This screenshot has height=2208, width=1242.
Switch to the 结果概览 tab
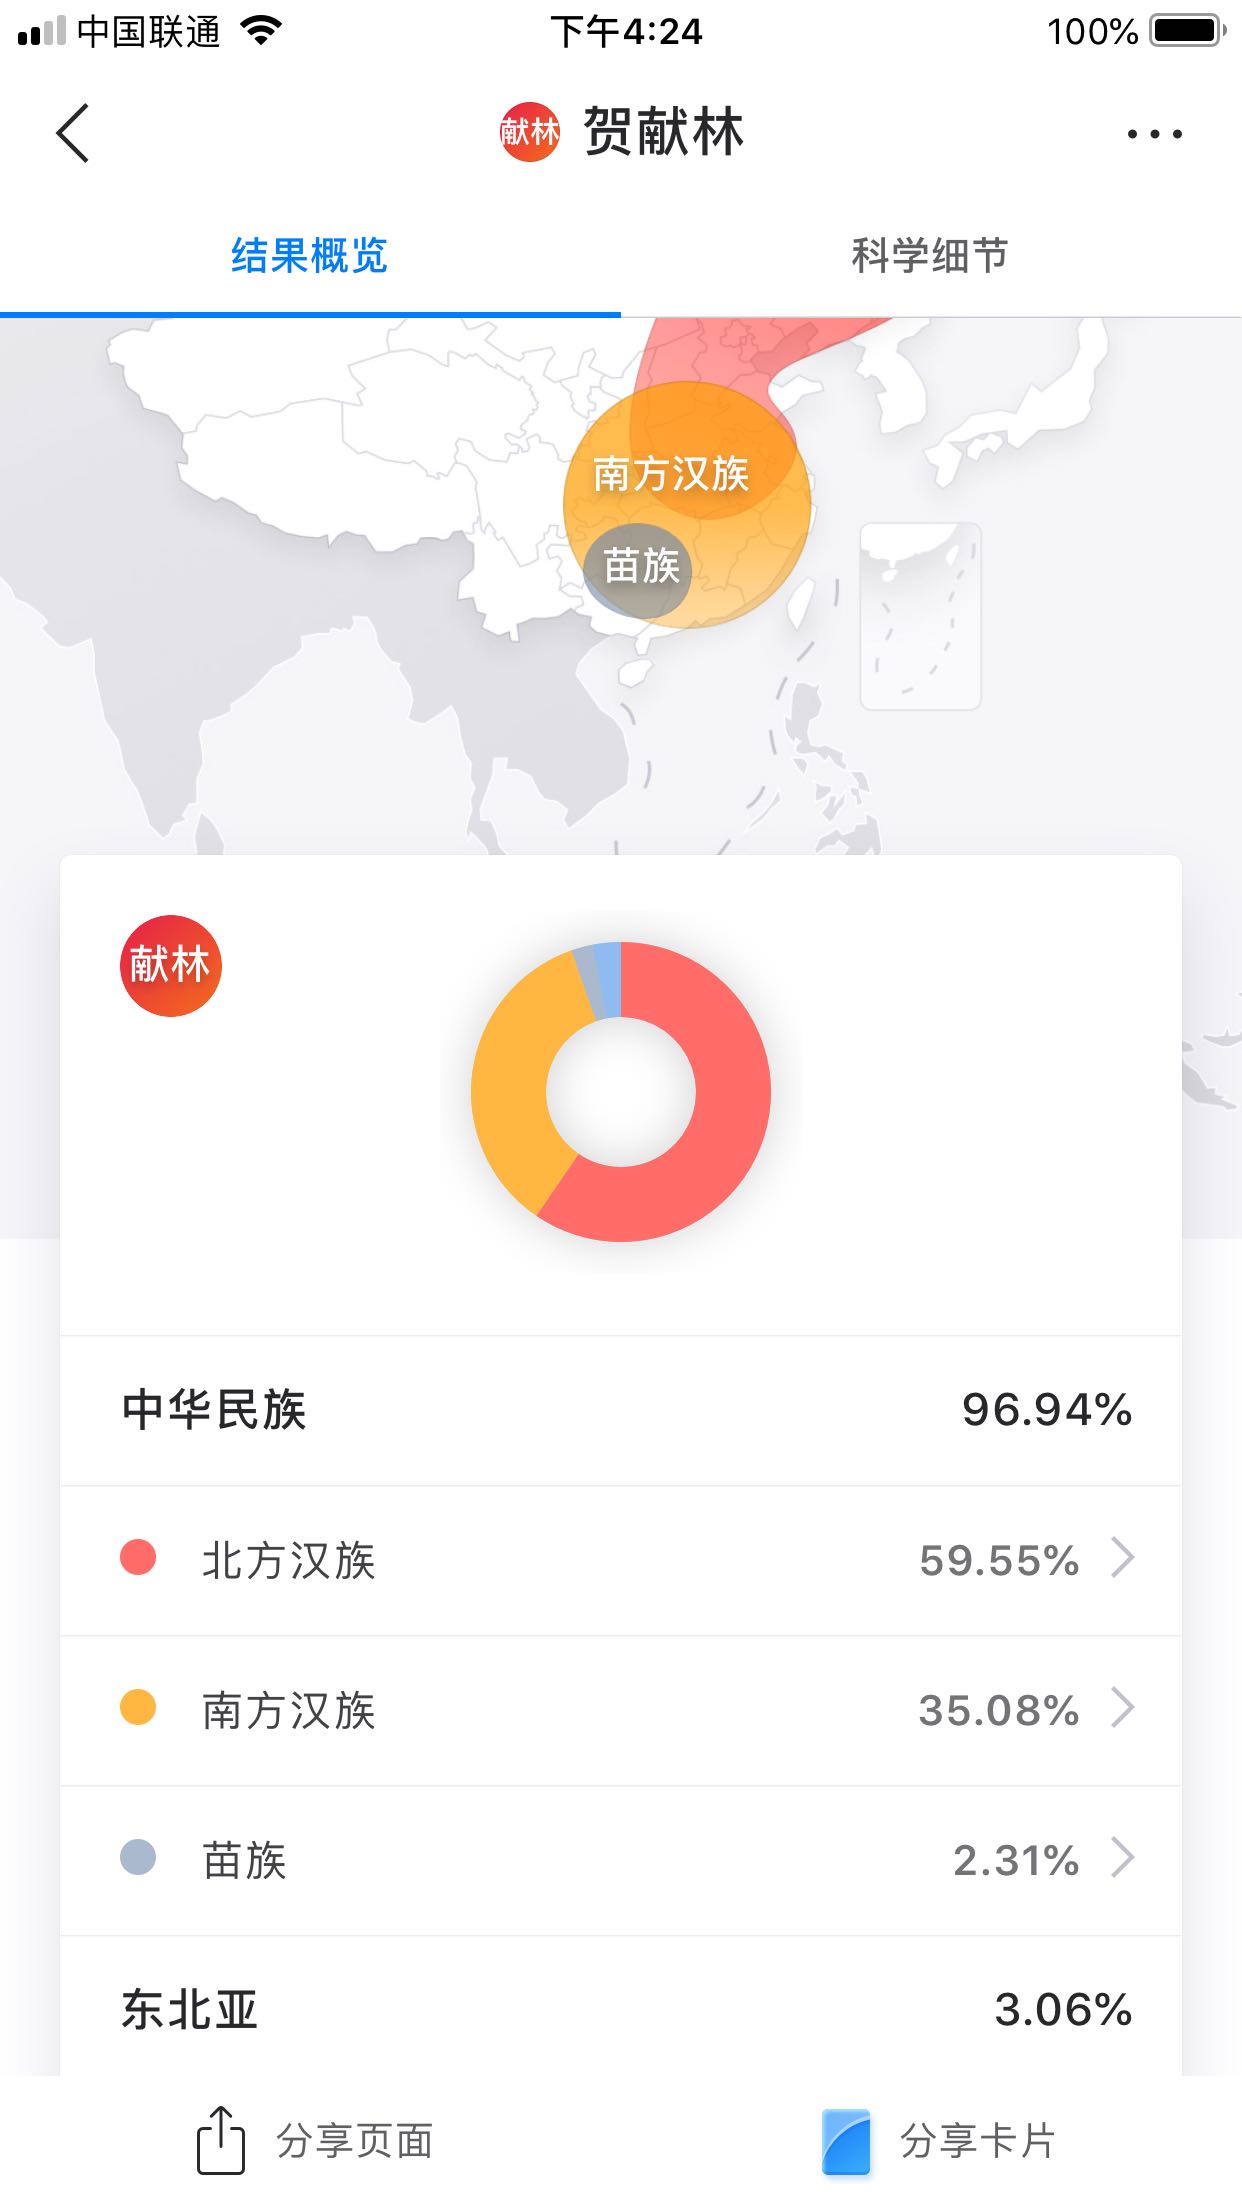pos(309,256)
